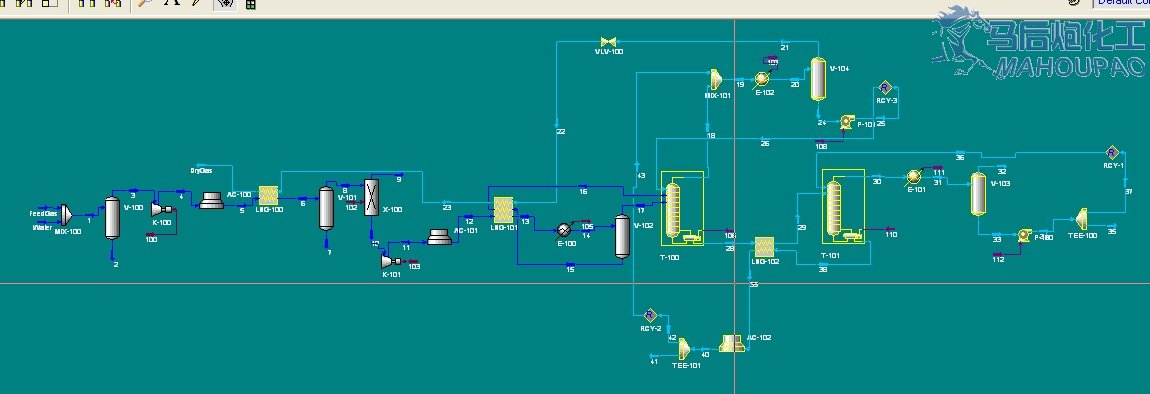The width and height of the screenshot is (1150, 394).
Task: Click the AC-100 air cooler
Action: [x=211, y=200]
